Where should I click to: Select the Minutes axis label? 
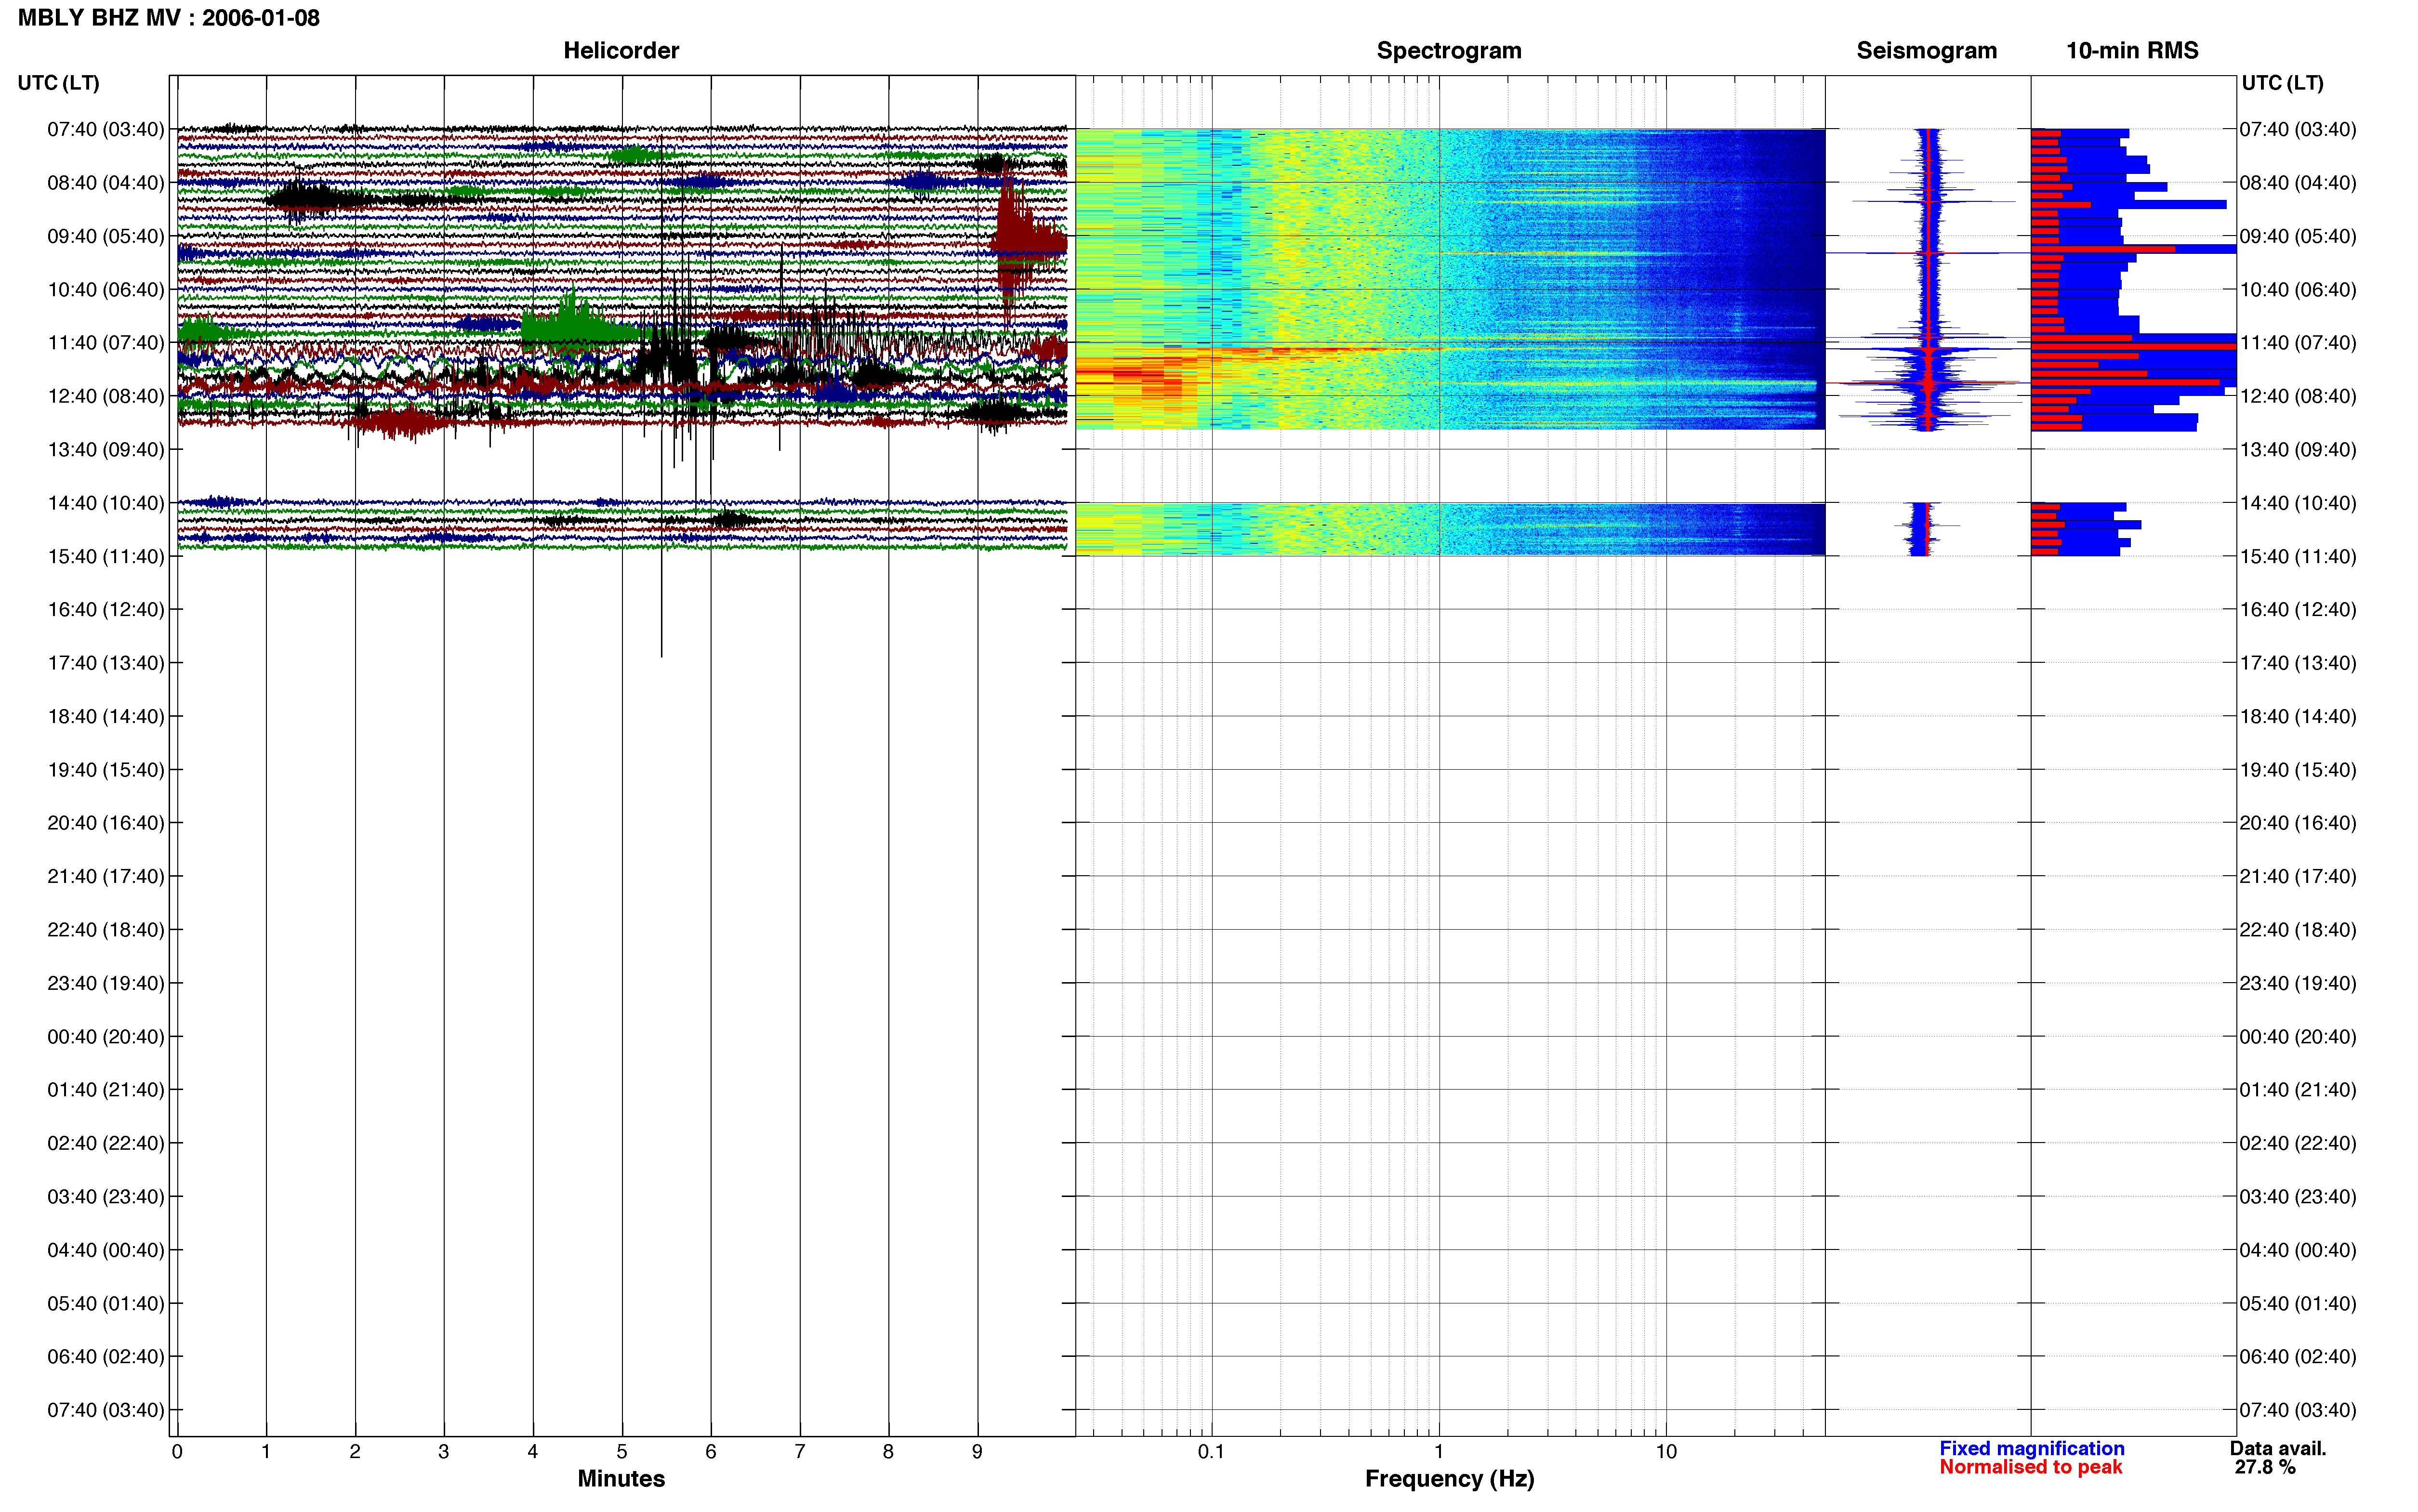pyautogui.click(x=621, y=1478)
